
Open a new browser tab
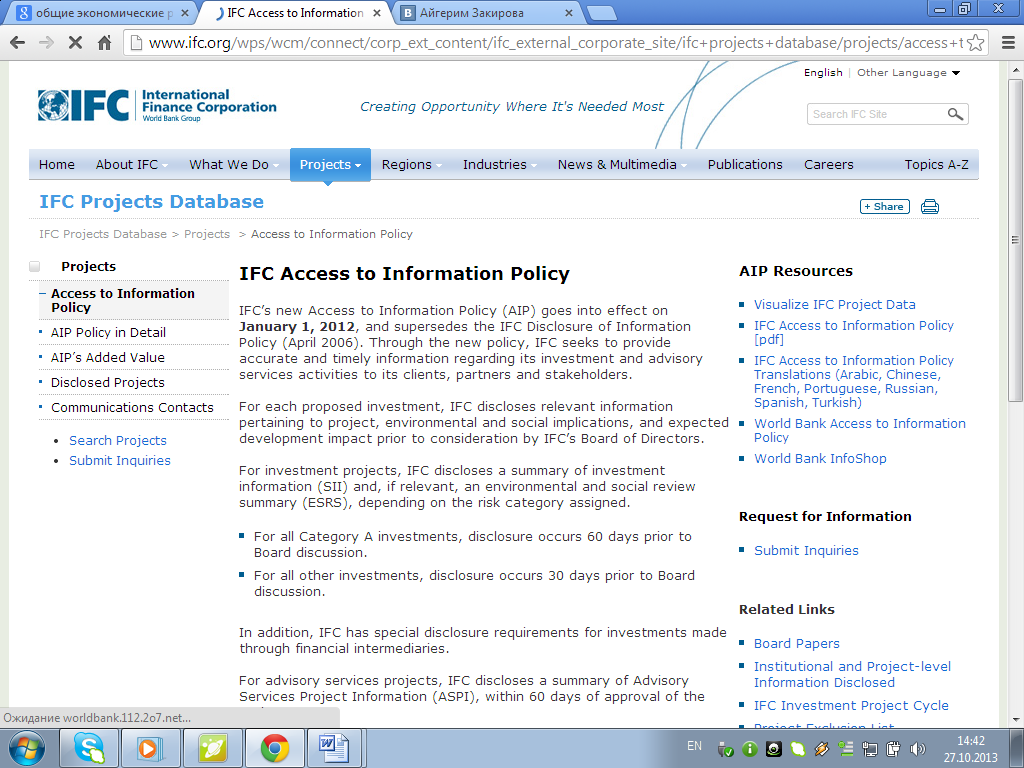coord(601,13)
